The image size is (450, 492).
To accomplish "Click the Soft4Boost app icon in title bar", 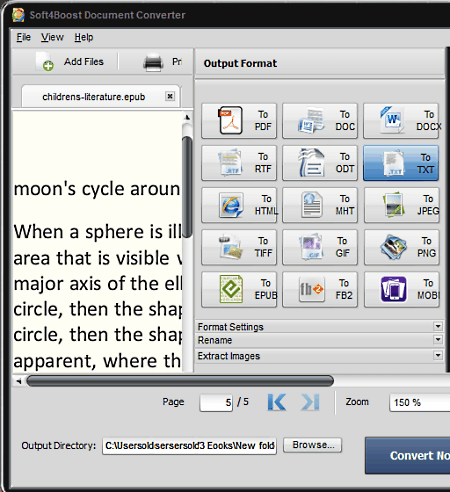I will 18,15.
